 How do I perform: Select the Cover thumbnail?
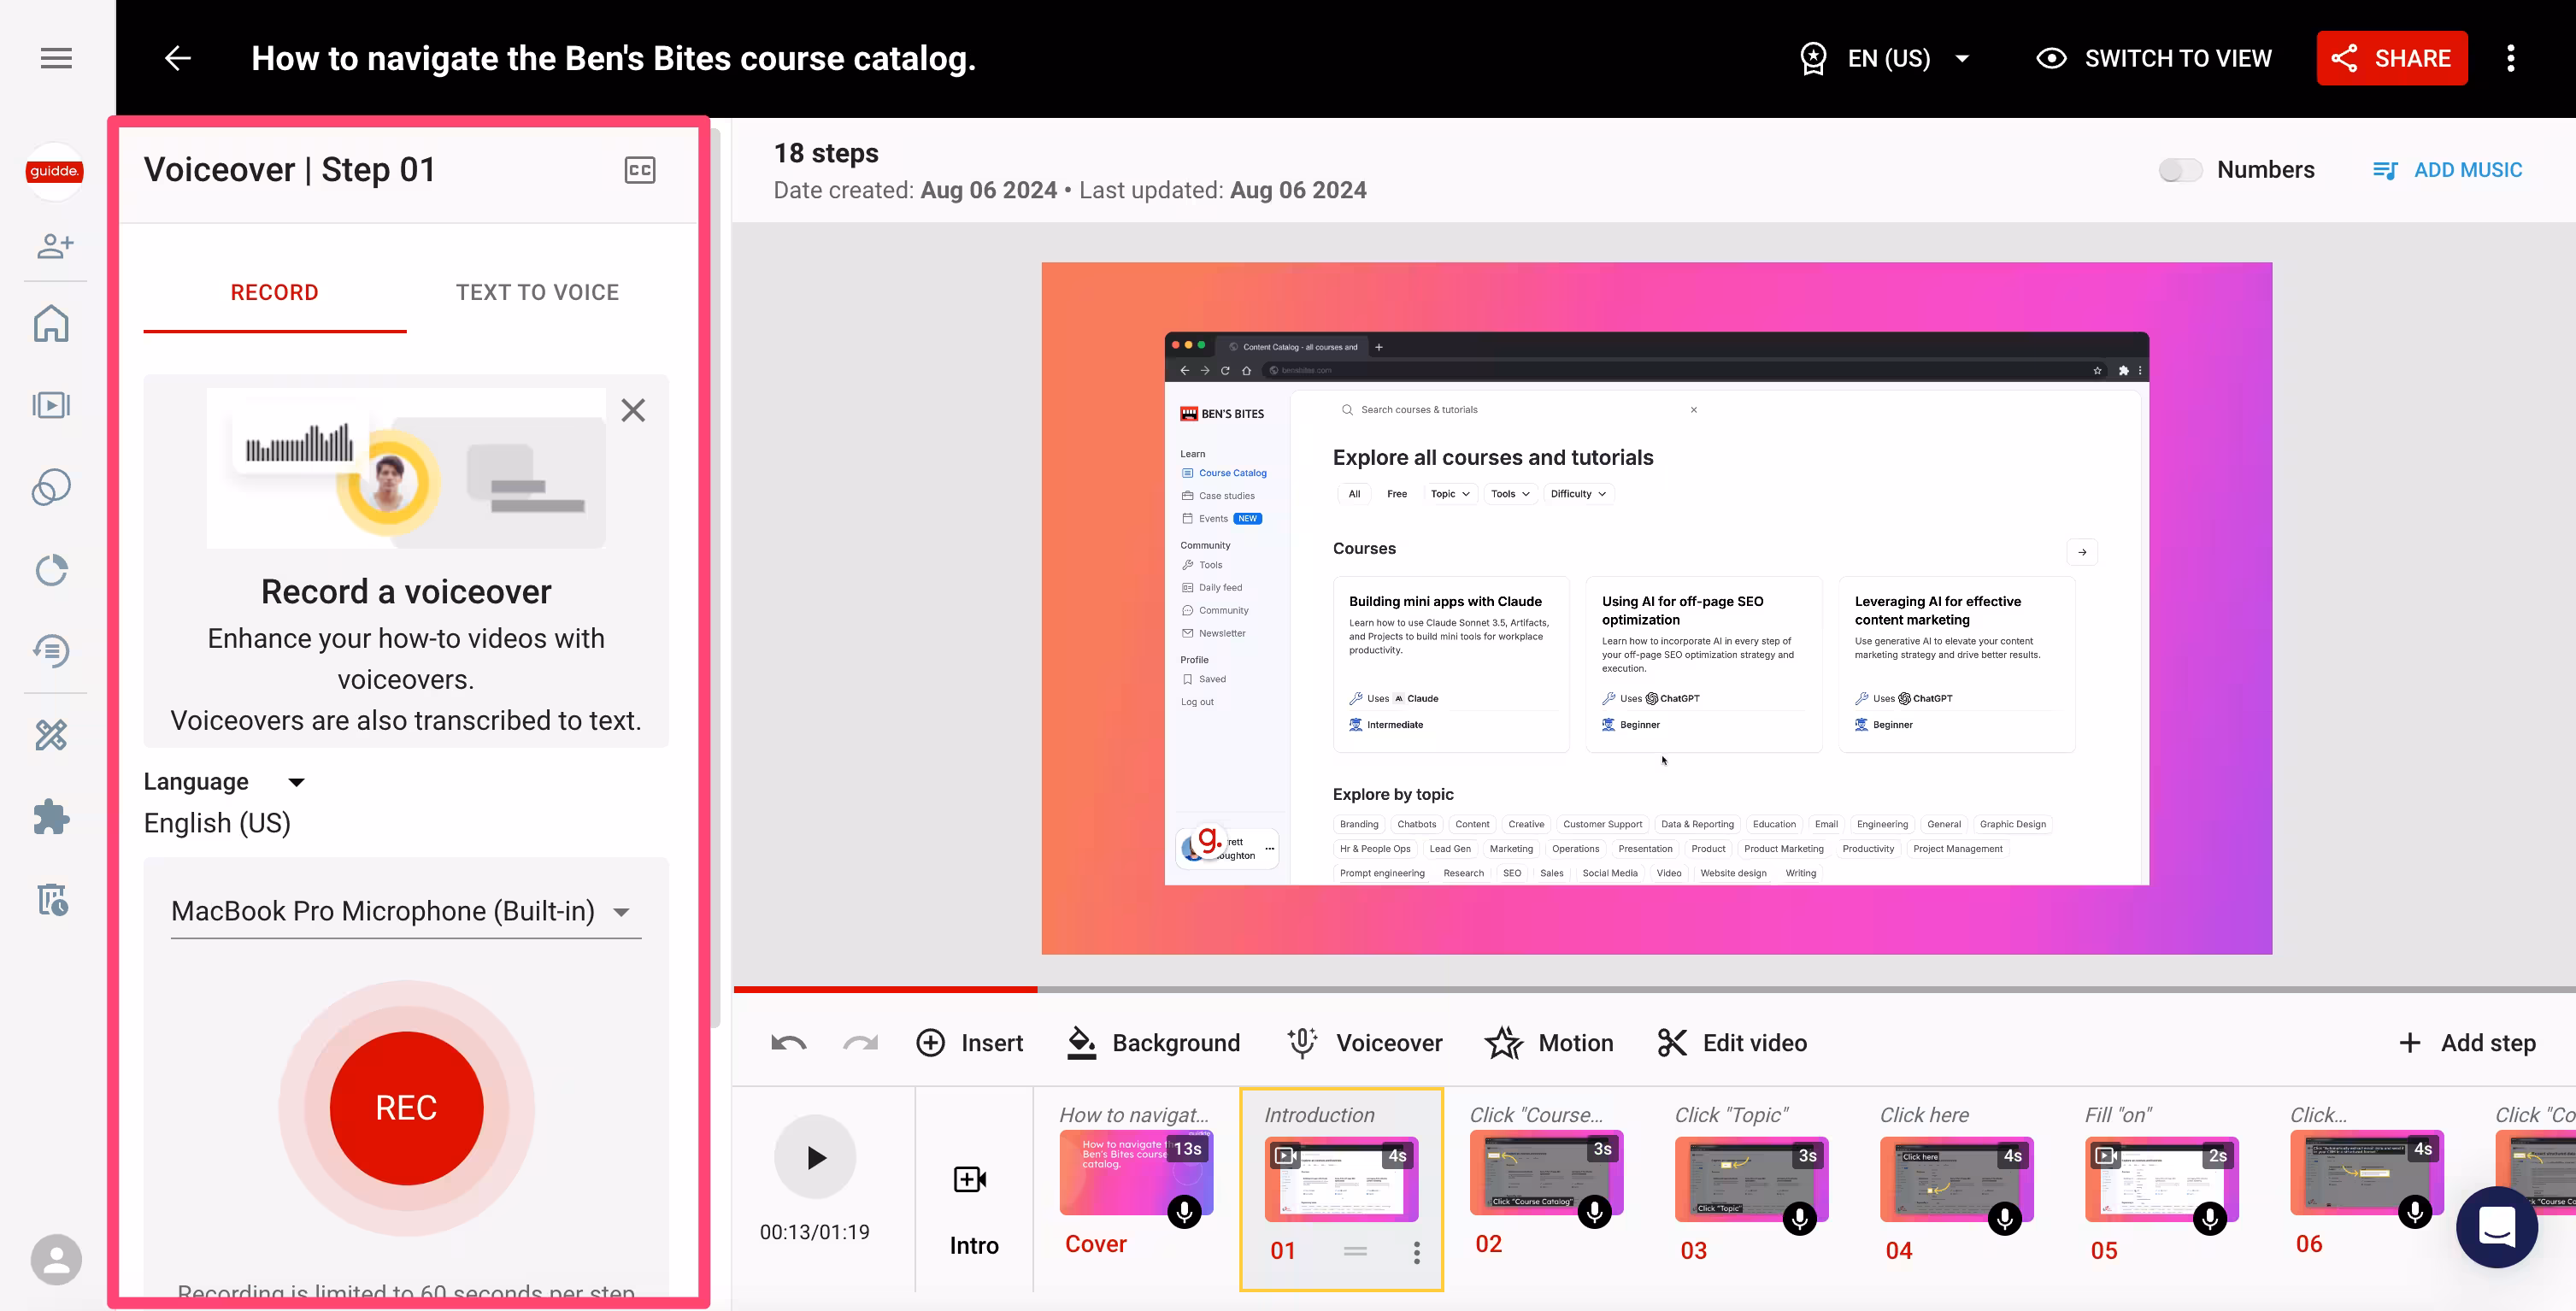coord(1136,1173)
